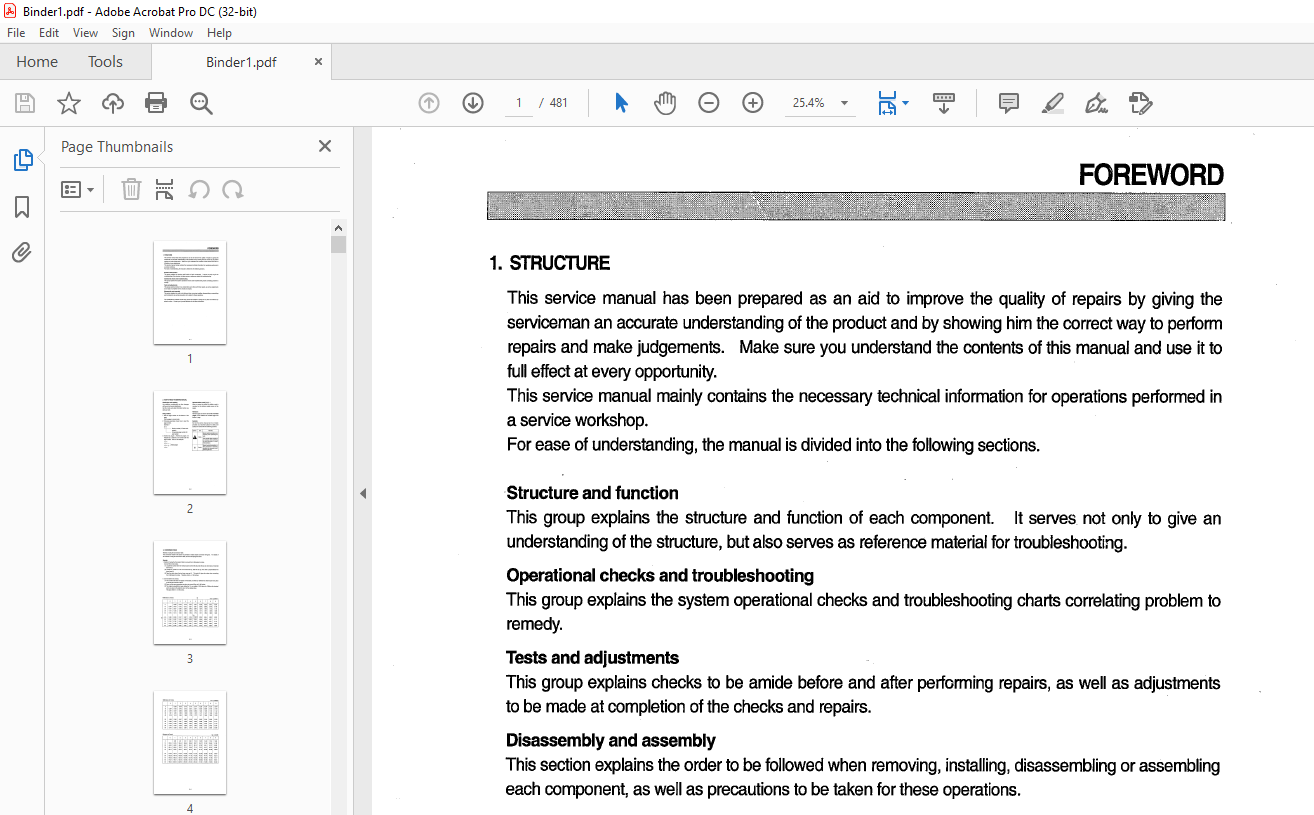Upload the file to cloud storage
Screen dimensions: 1314x815
click(113, 103)
